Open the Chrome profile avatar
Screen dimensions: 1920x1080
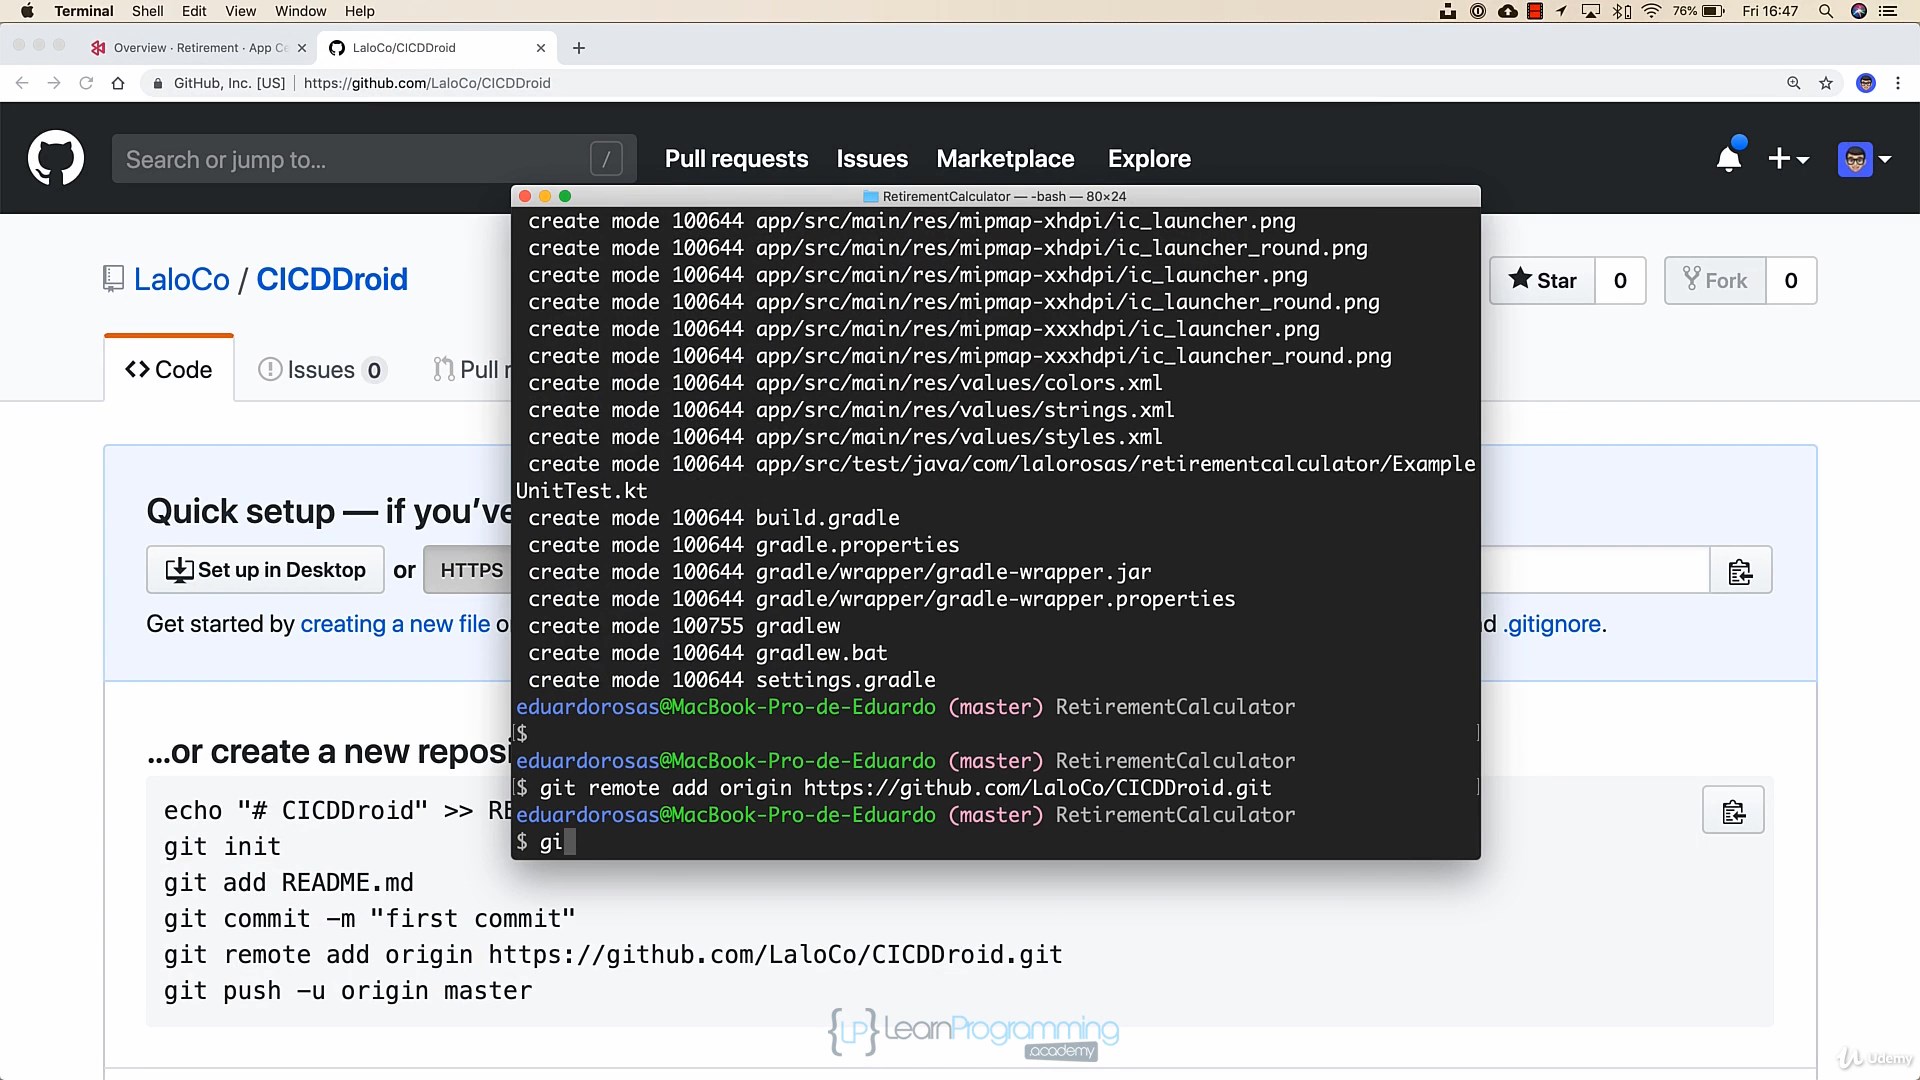coord(1866,83)
